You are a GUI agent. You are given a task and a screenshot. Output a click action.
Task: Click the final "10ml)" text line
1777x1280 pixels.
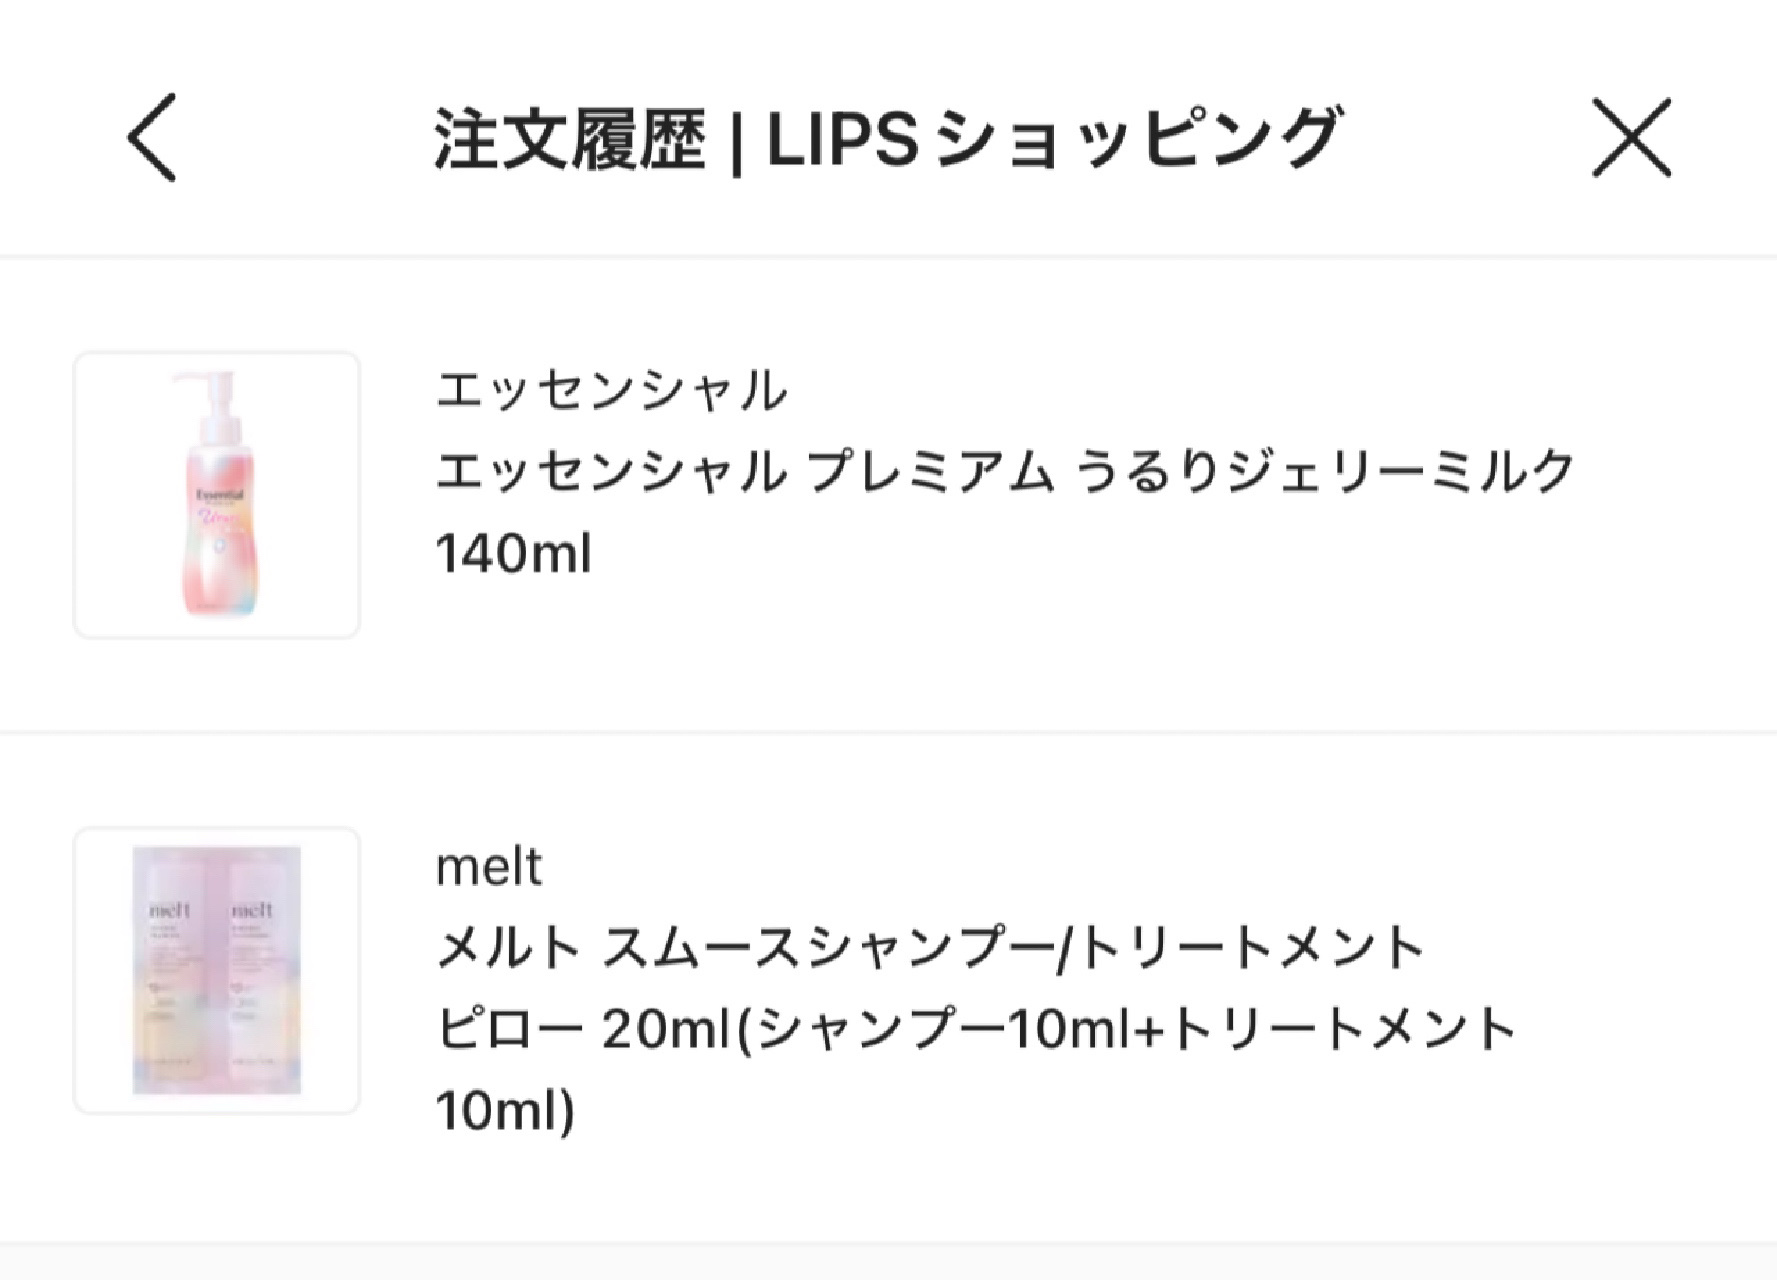click(x=505, y=1110)
